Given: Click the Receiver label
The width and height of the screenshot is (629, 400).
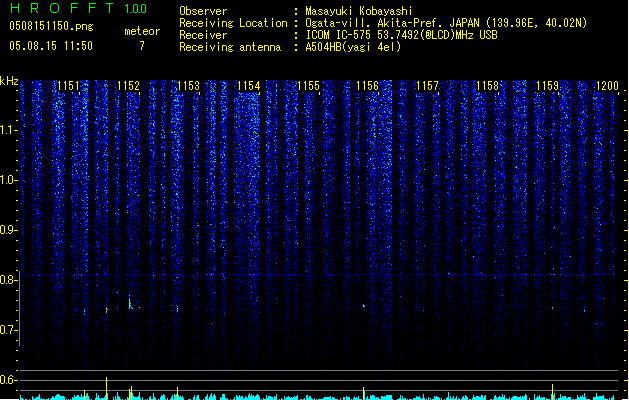Looking at the screenshot, I should click(x=203, y=35).
